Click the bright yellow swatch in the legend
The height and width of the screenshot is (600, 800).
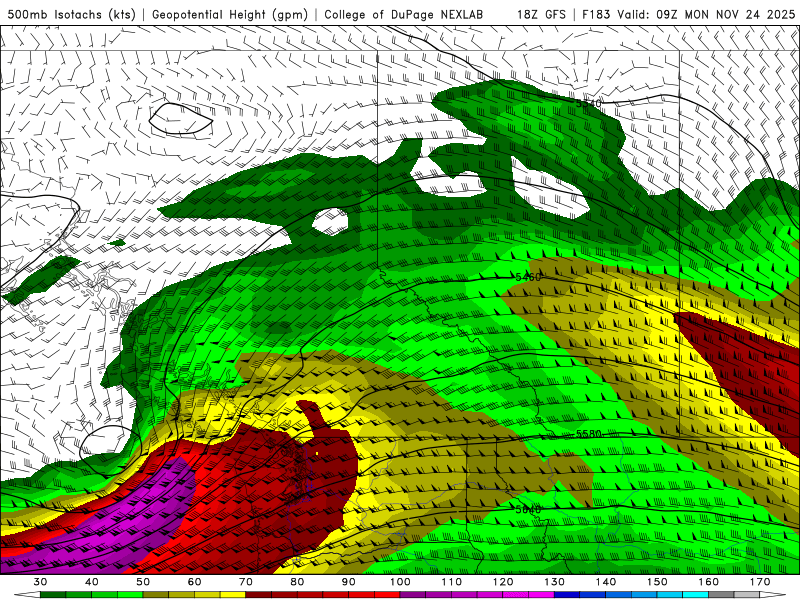coord(233,595)
